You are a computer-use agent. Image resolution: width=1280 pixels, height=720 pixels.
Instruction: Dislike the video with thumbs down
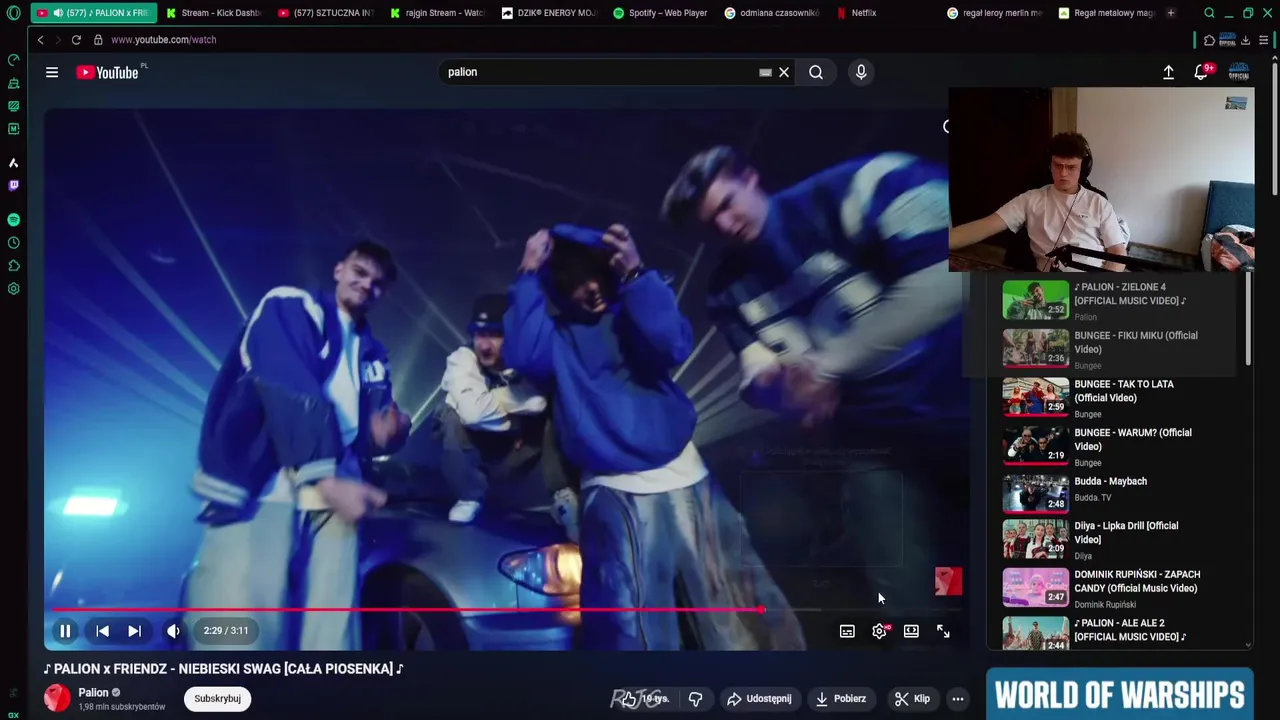(x=696, y=699)
